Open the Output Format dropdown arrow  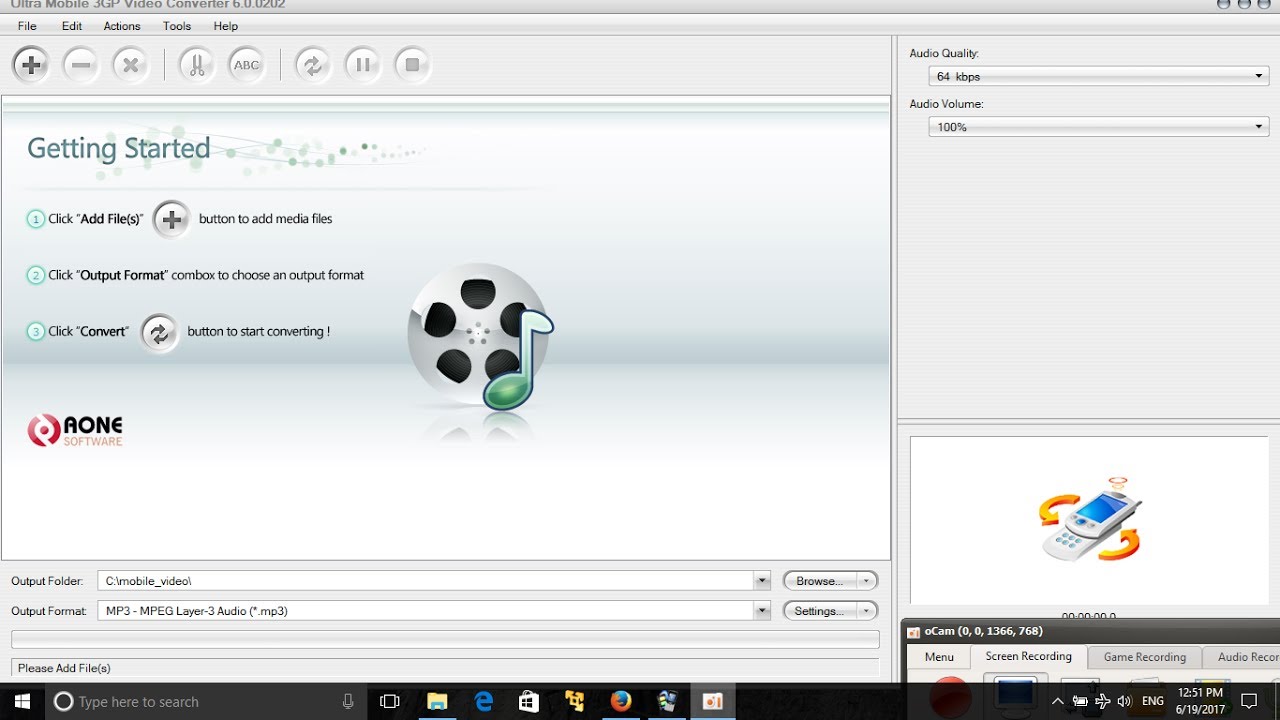coord(762,611)
